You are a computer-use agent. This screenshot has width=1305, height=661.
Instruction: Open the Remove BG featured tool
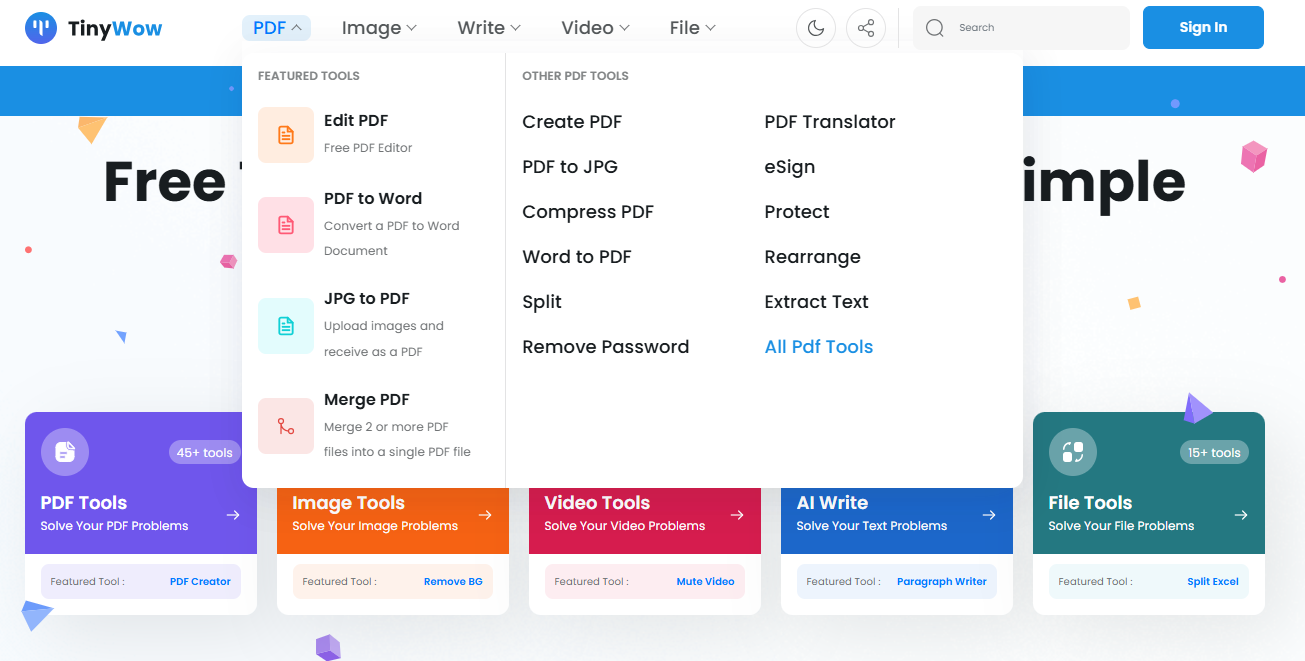(453, 581)
